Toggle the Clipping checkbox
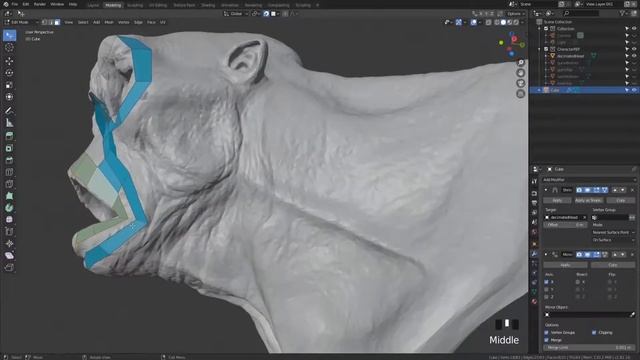Image resolution: width=640 pixels, height=360 pixels. (594, 333)
